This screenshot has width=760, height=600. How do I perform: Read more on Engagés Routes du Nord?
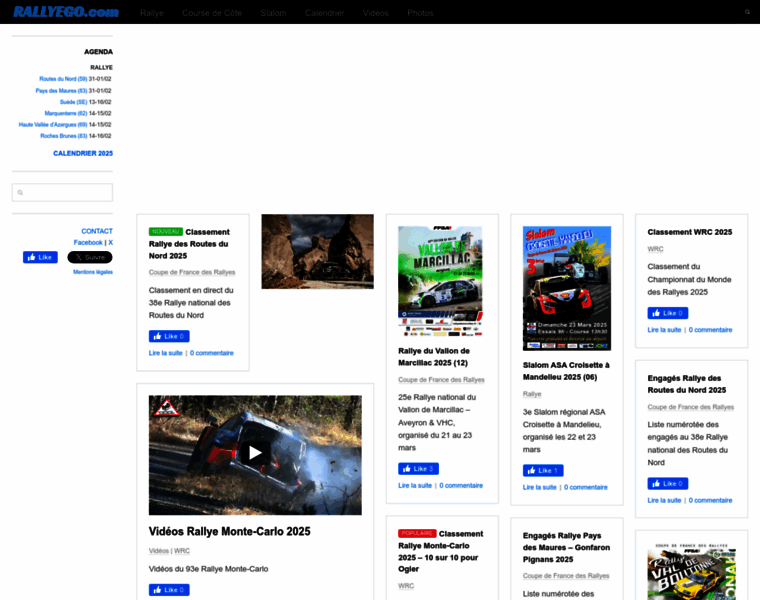(664, 501)
